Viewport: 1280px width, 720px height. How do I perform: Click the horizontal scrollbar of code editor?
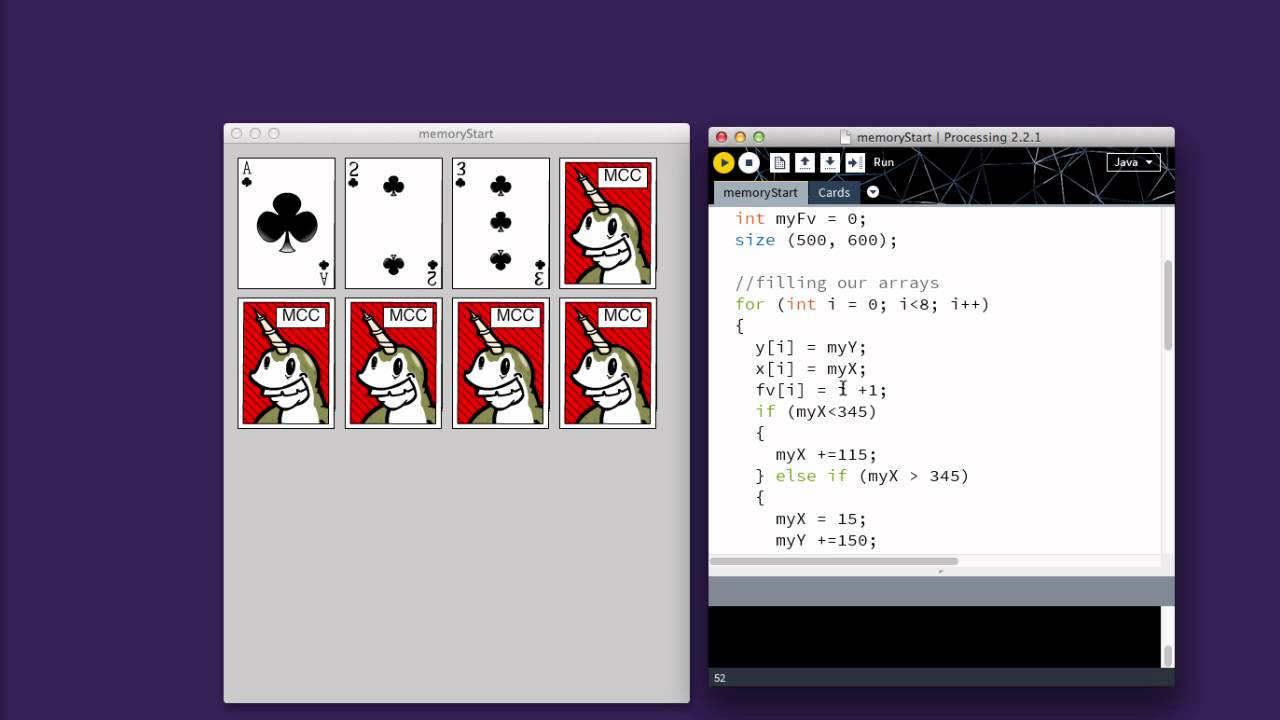point(834,561)
